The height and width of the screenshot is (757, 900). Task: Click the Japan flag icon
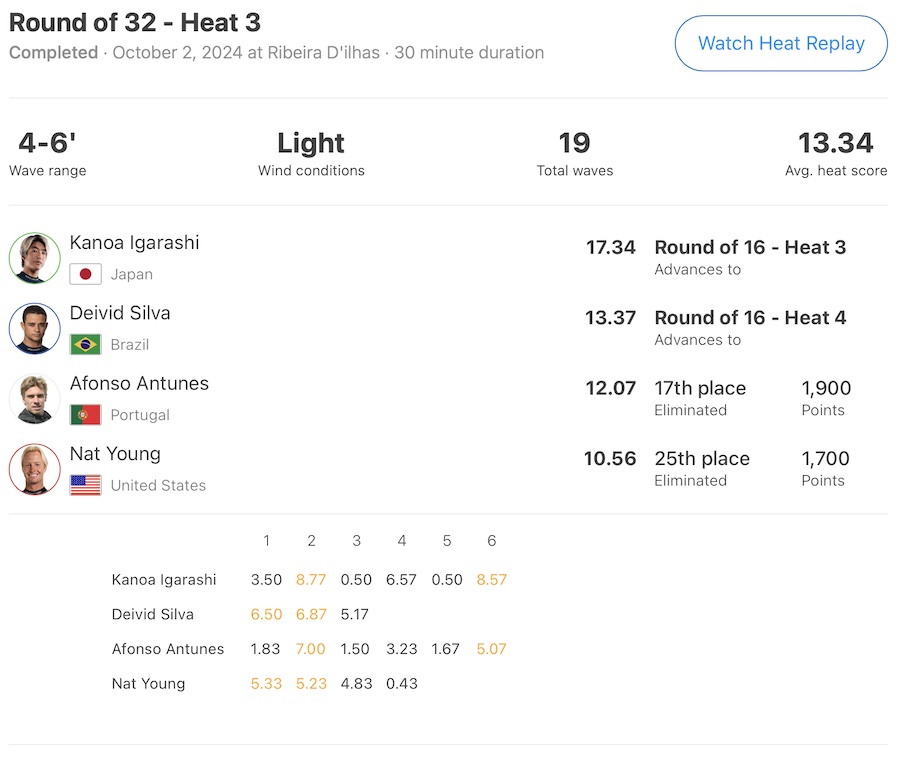[x=85, y=274]
